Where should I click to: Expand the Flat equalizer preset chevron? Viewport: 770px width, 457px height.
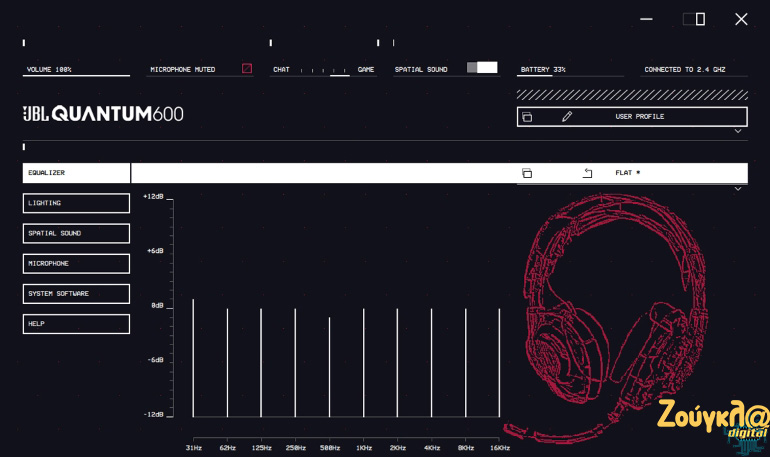coord(738,188)
